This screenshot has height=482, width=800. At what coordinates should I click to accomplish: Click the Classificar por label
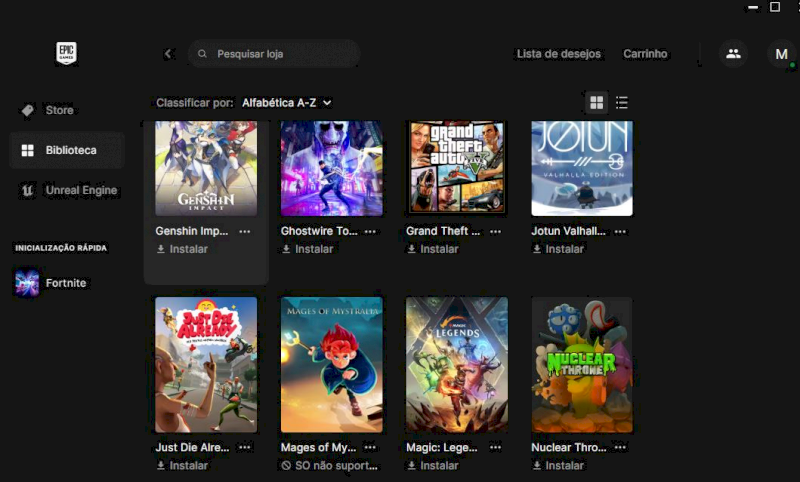click(x=195, y=103)
